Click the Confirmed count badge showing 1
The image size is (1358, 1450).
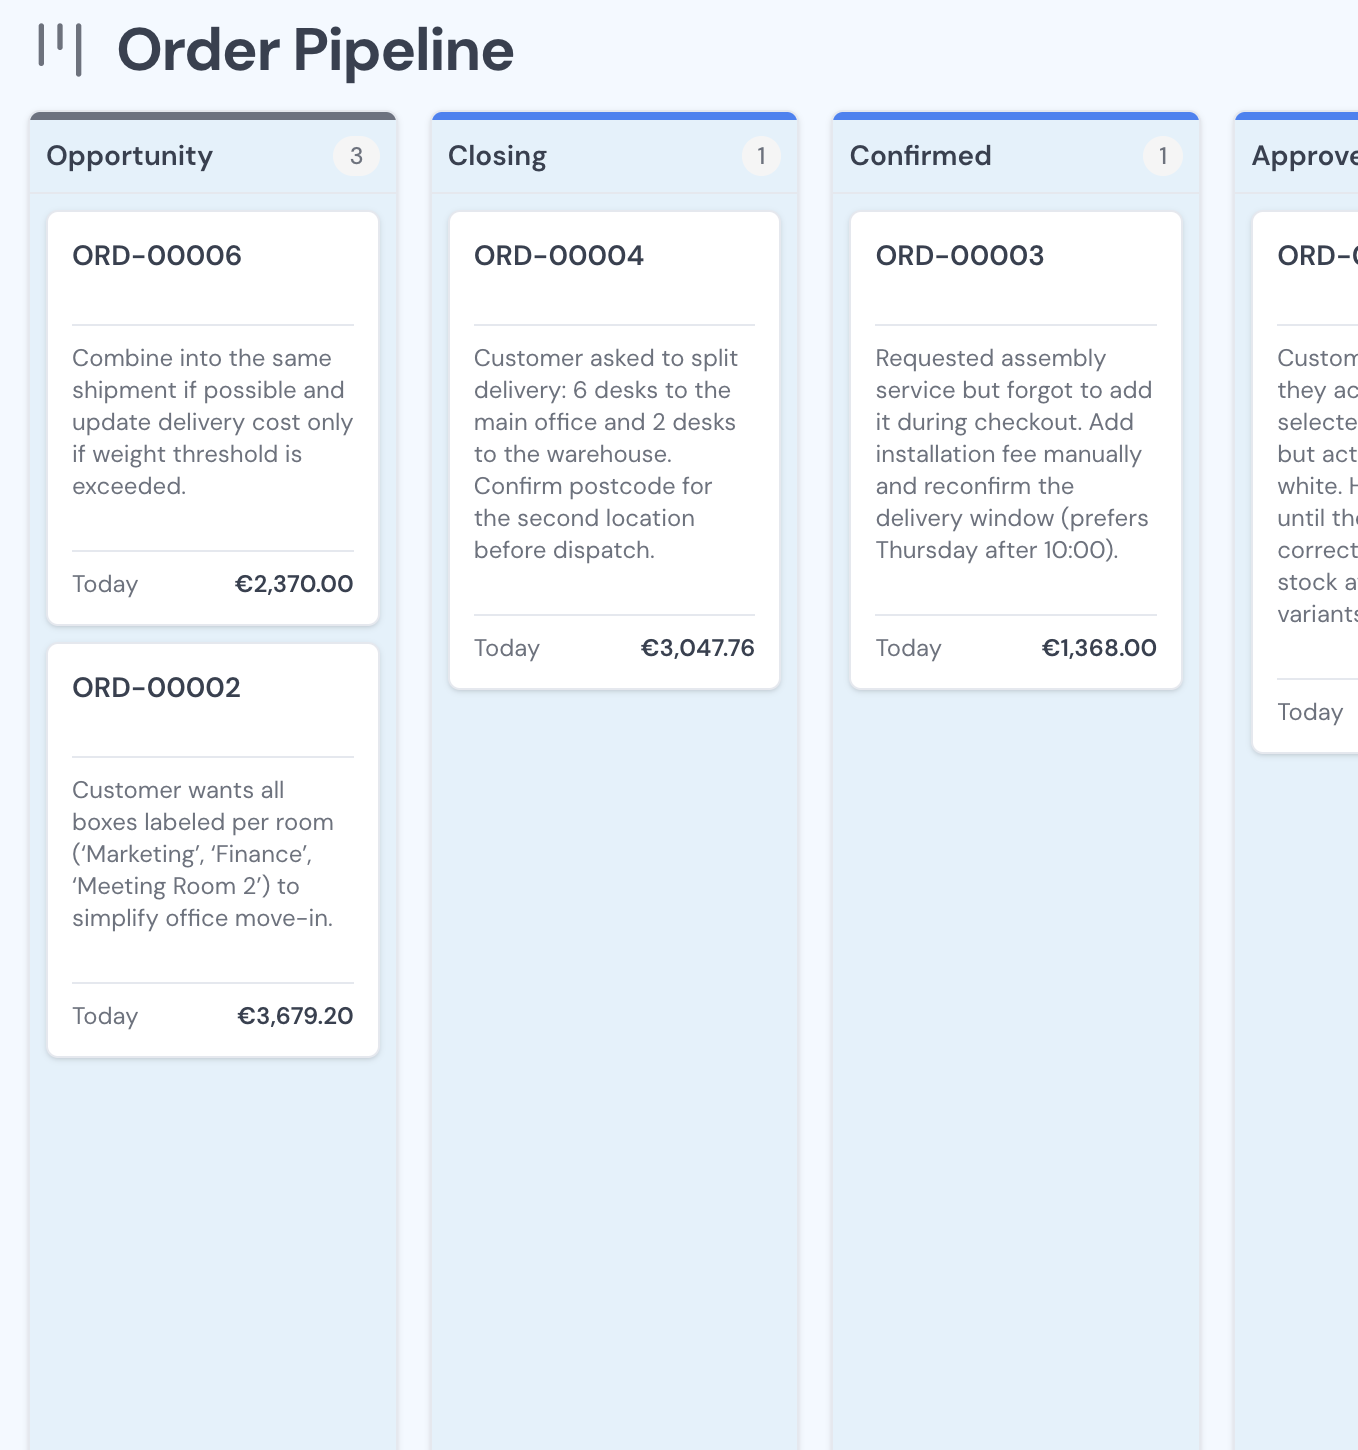coord(1163,156)
